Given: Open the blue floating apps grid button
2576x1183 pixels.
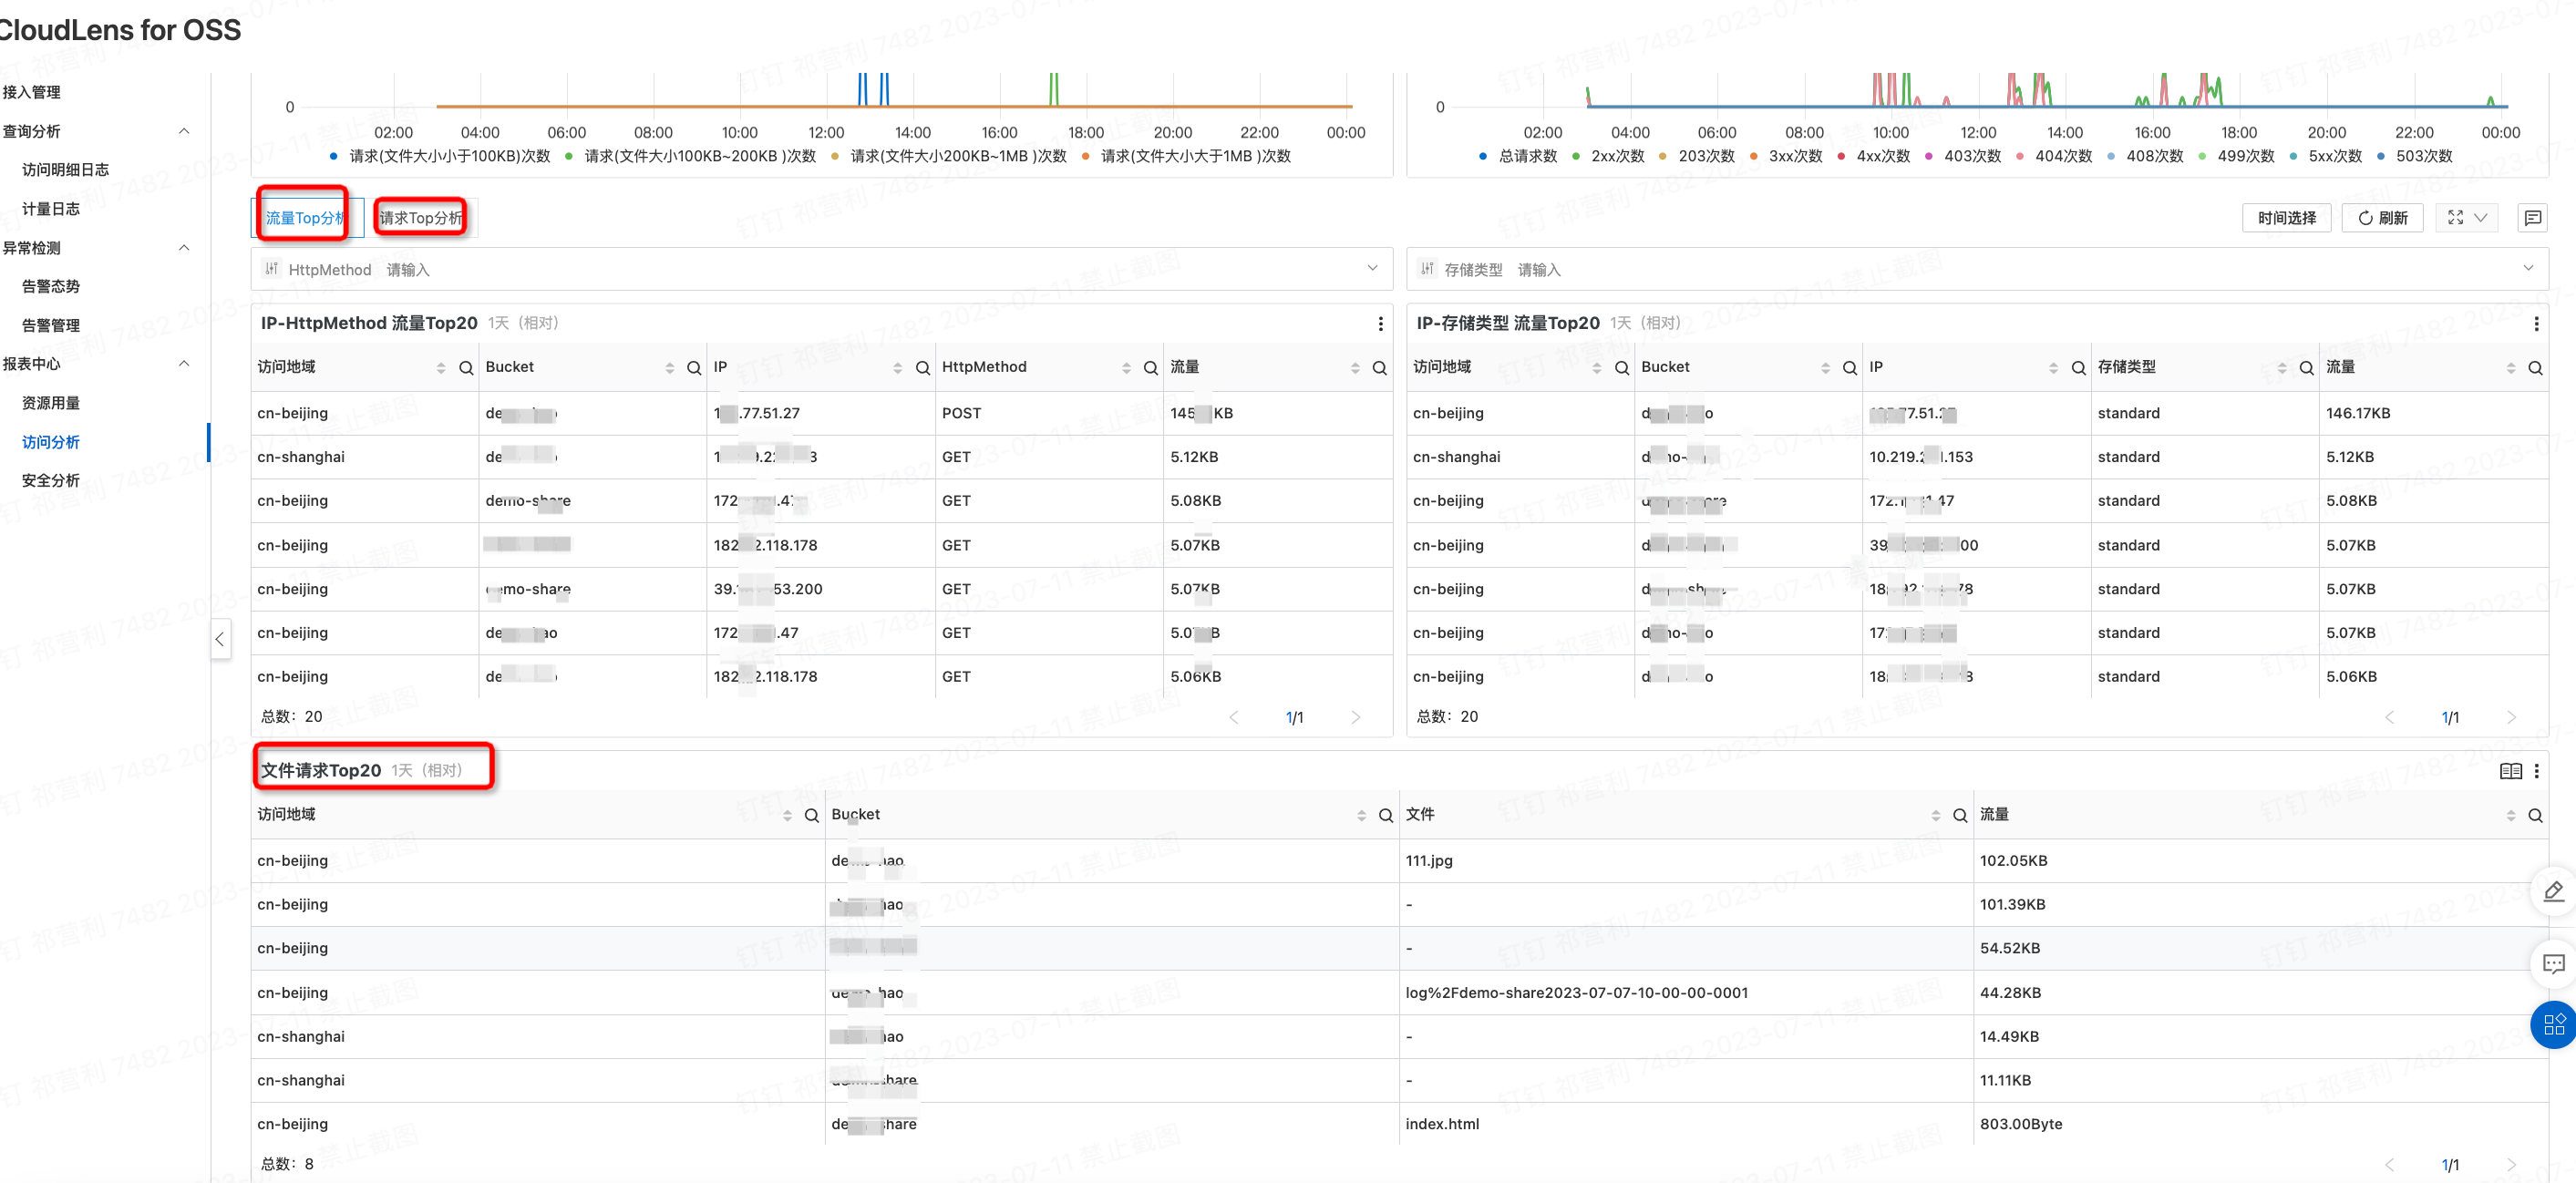Looking at the screenshot, I should [x=2553, y=1024].
